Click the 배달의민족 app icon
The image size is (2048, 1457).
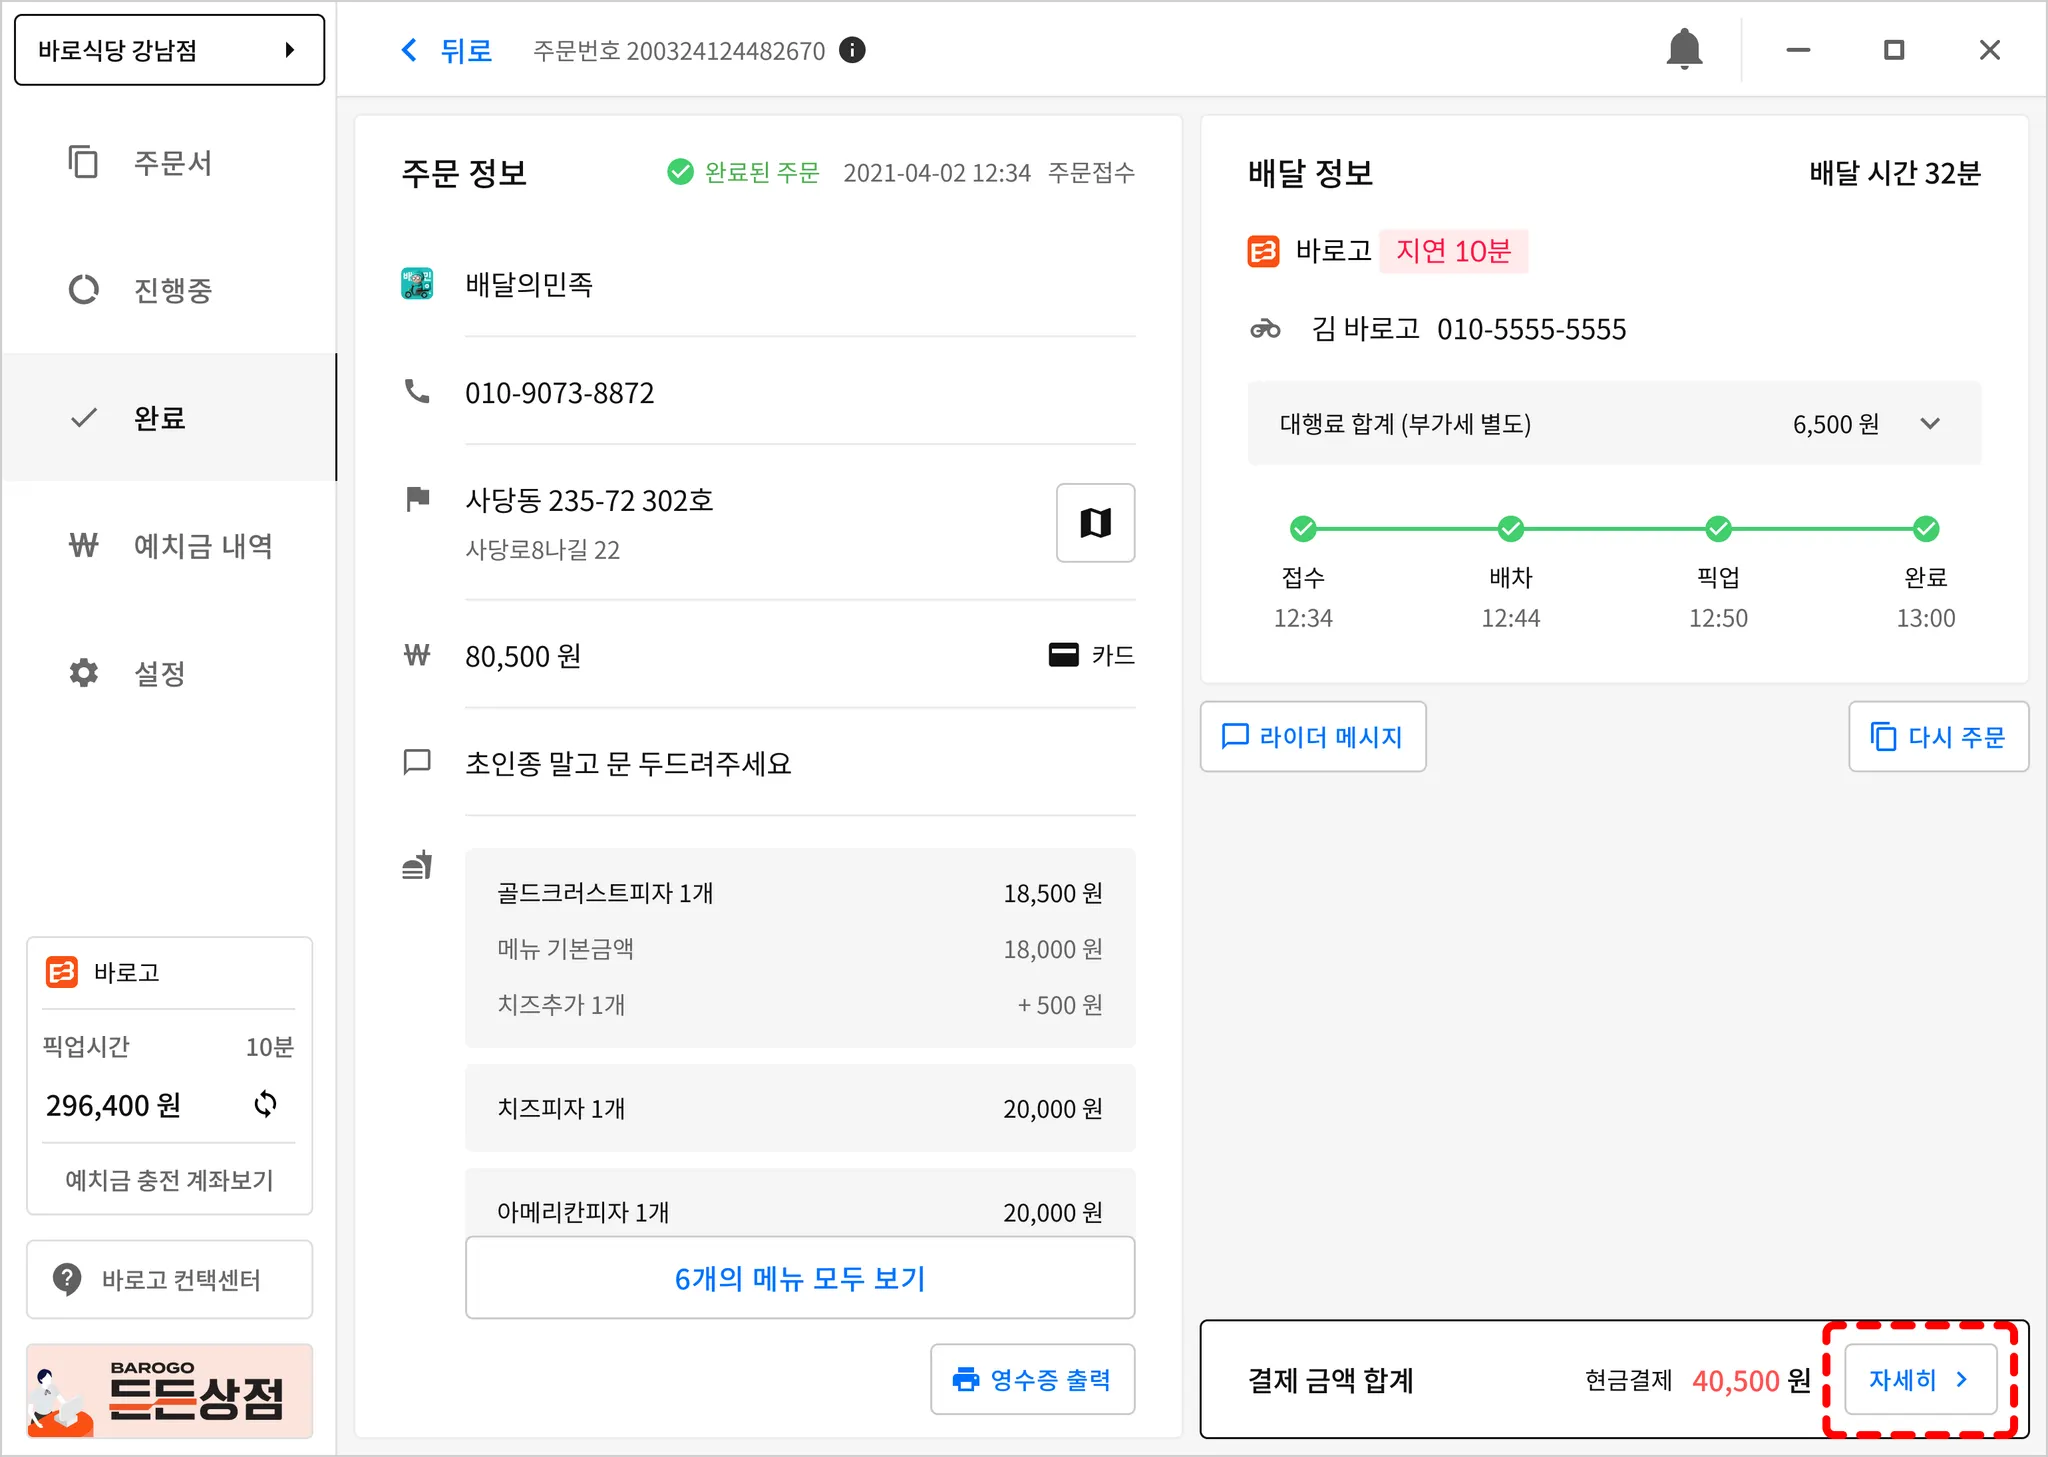(417, 284)
